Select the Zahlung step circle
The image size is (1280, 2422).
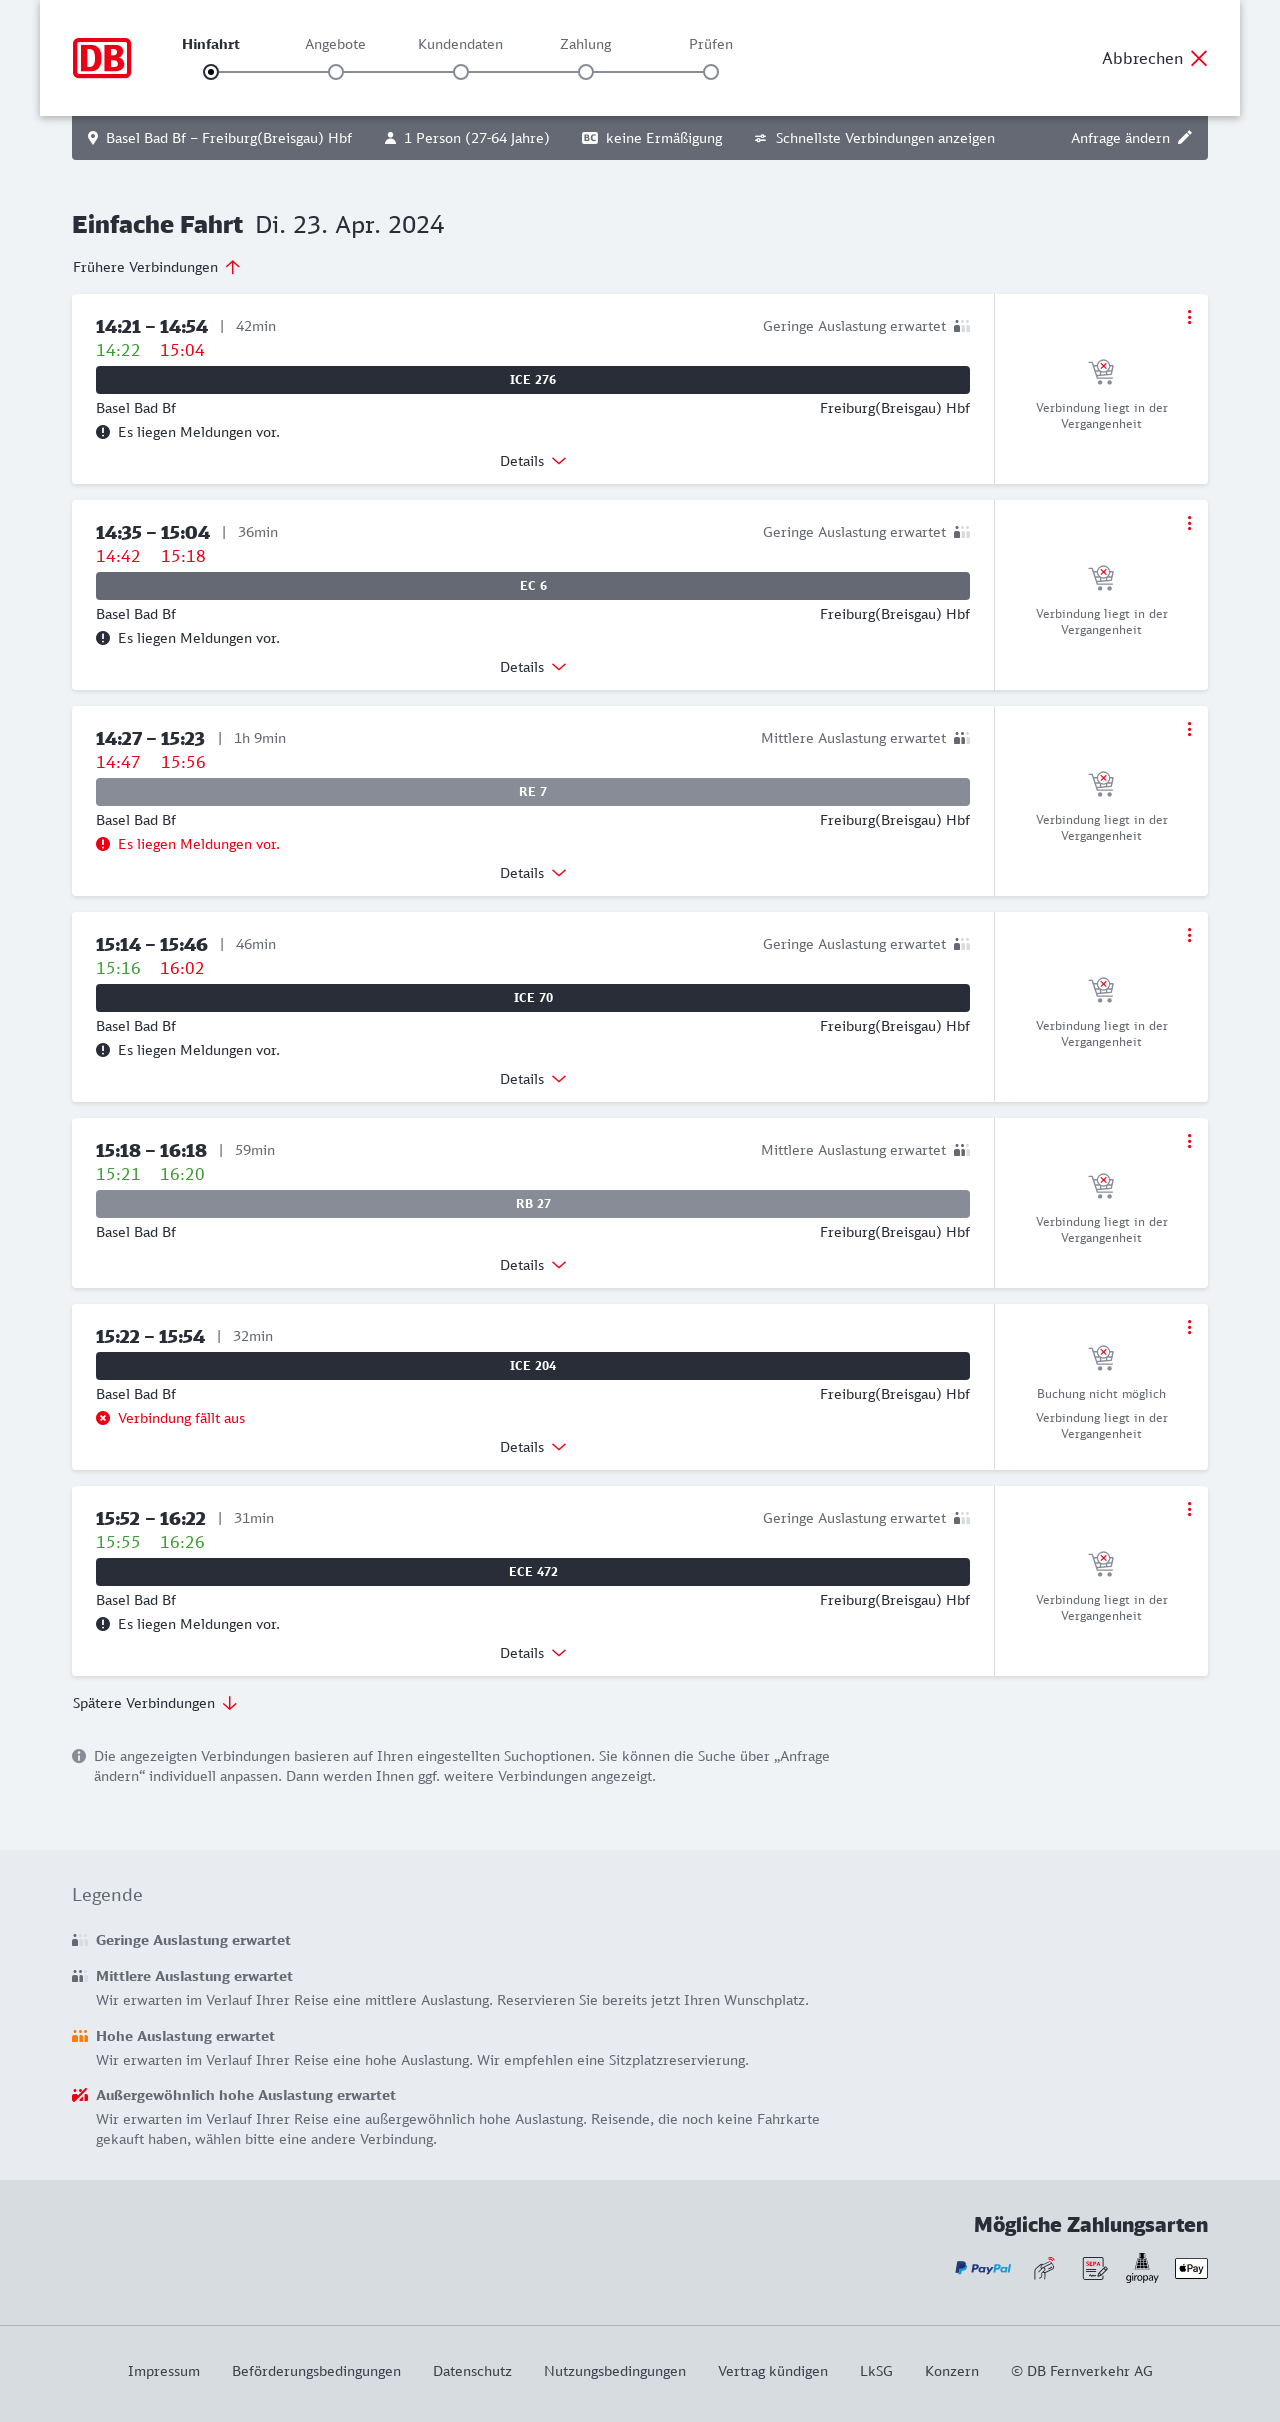tap(586, 72)
